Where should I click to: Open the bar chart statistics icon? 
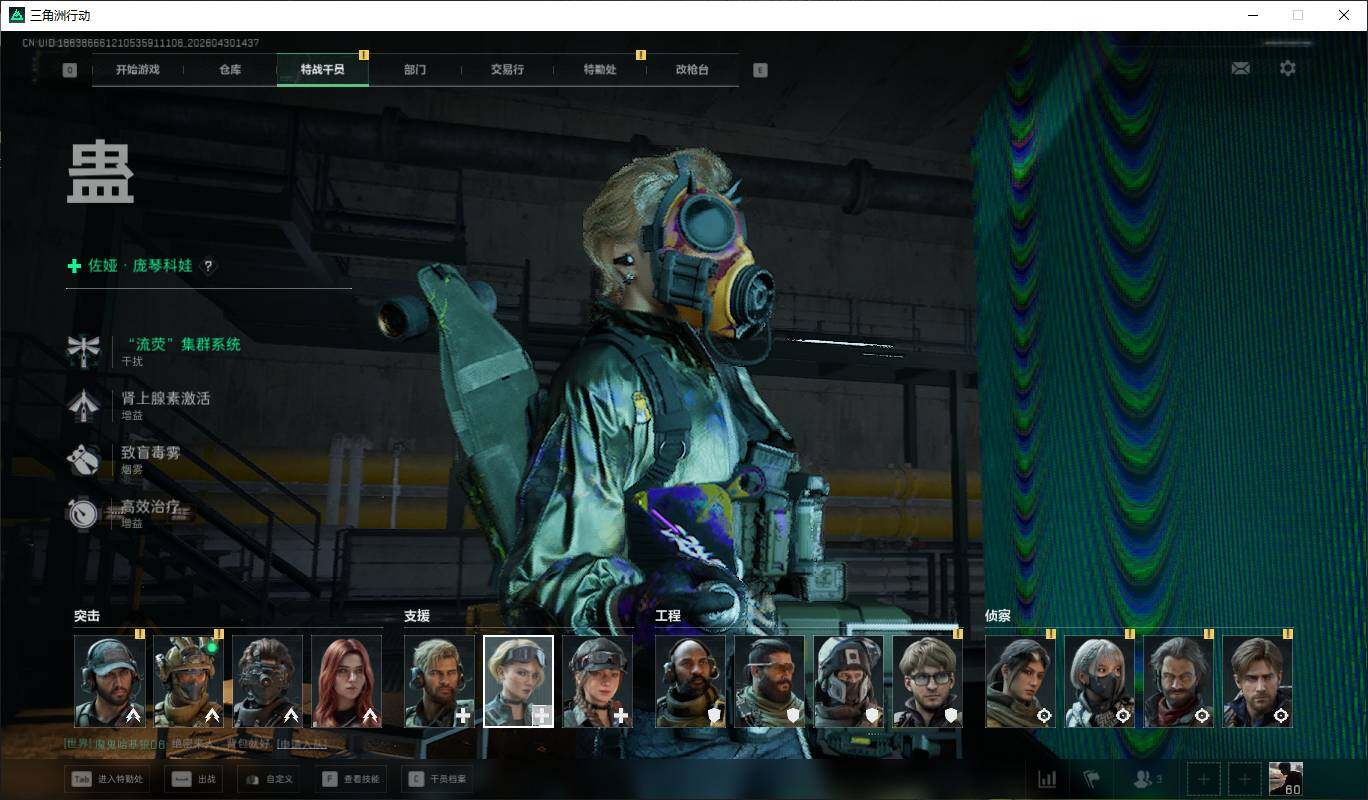1047,779
